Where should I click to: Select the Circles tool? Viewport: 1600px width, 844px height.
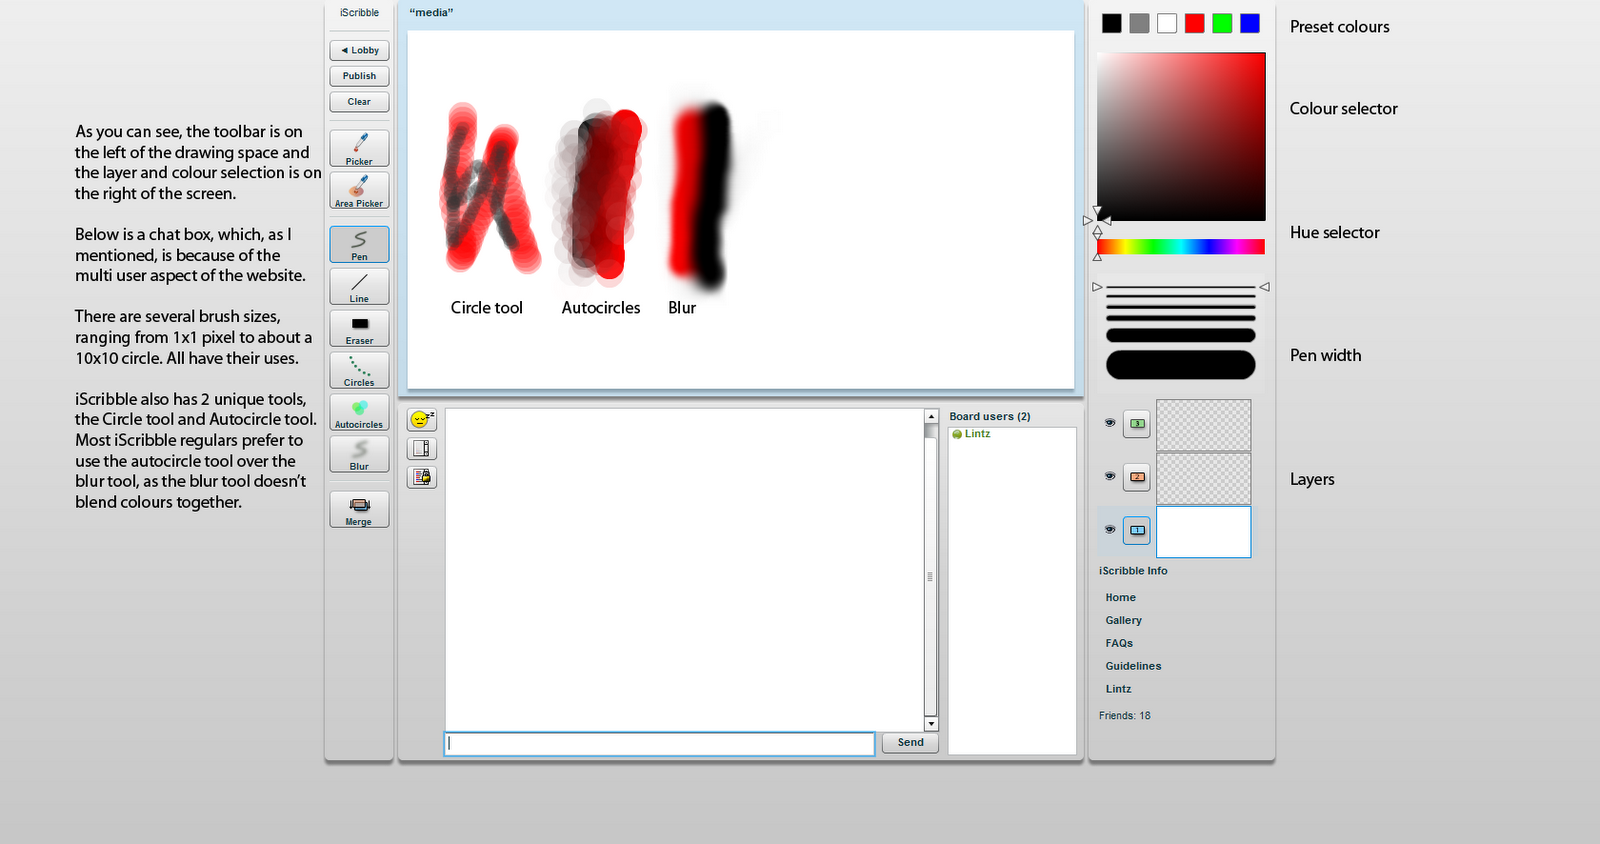pyautogui.click(x=359, y=370)
